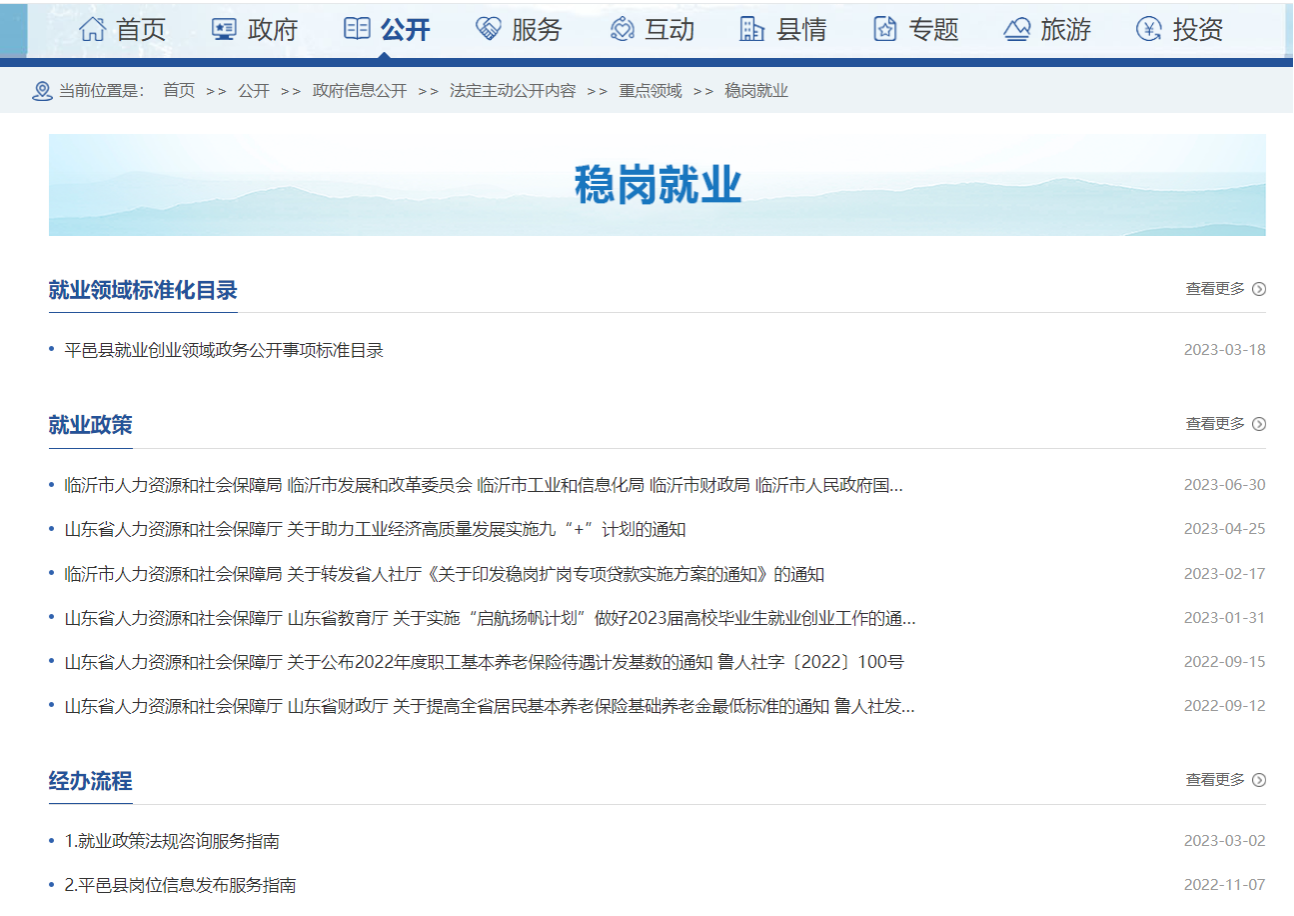Click the arrow icon next to 就业领域标准化目录 查看更多

click(1259, 289)
